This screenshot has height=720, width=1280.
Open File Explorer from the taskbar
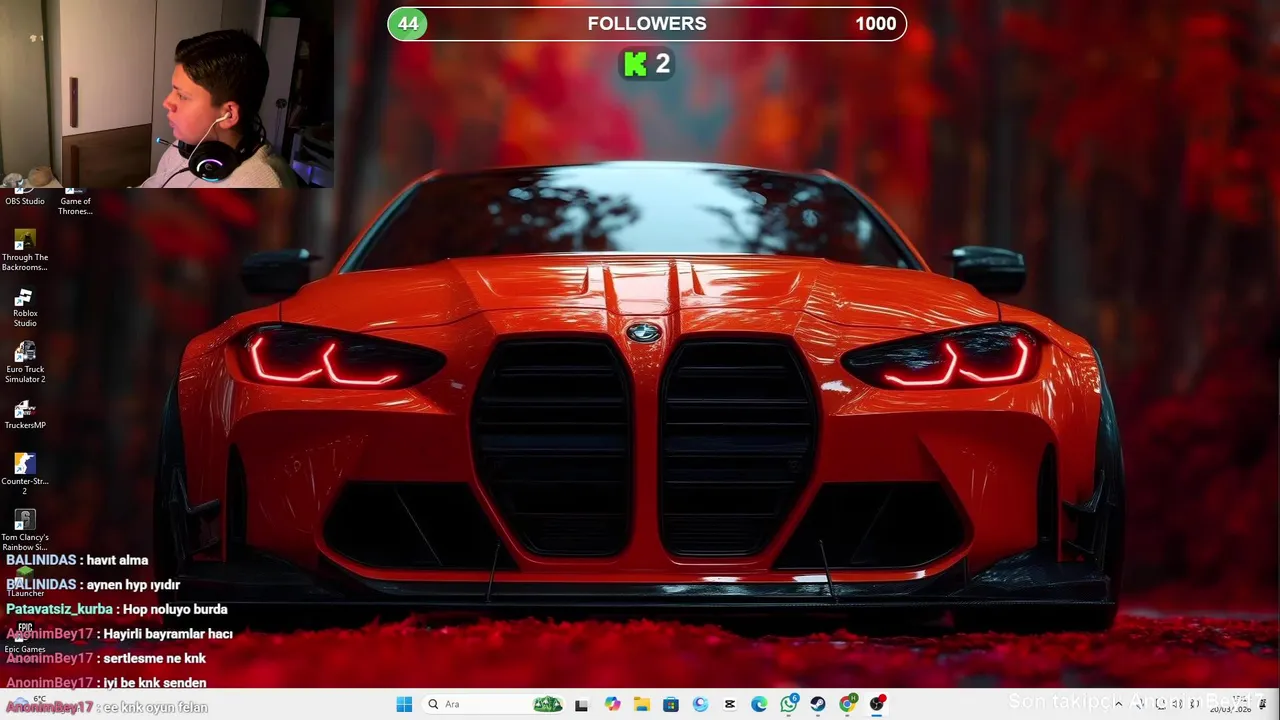[x=641, y=704]
